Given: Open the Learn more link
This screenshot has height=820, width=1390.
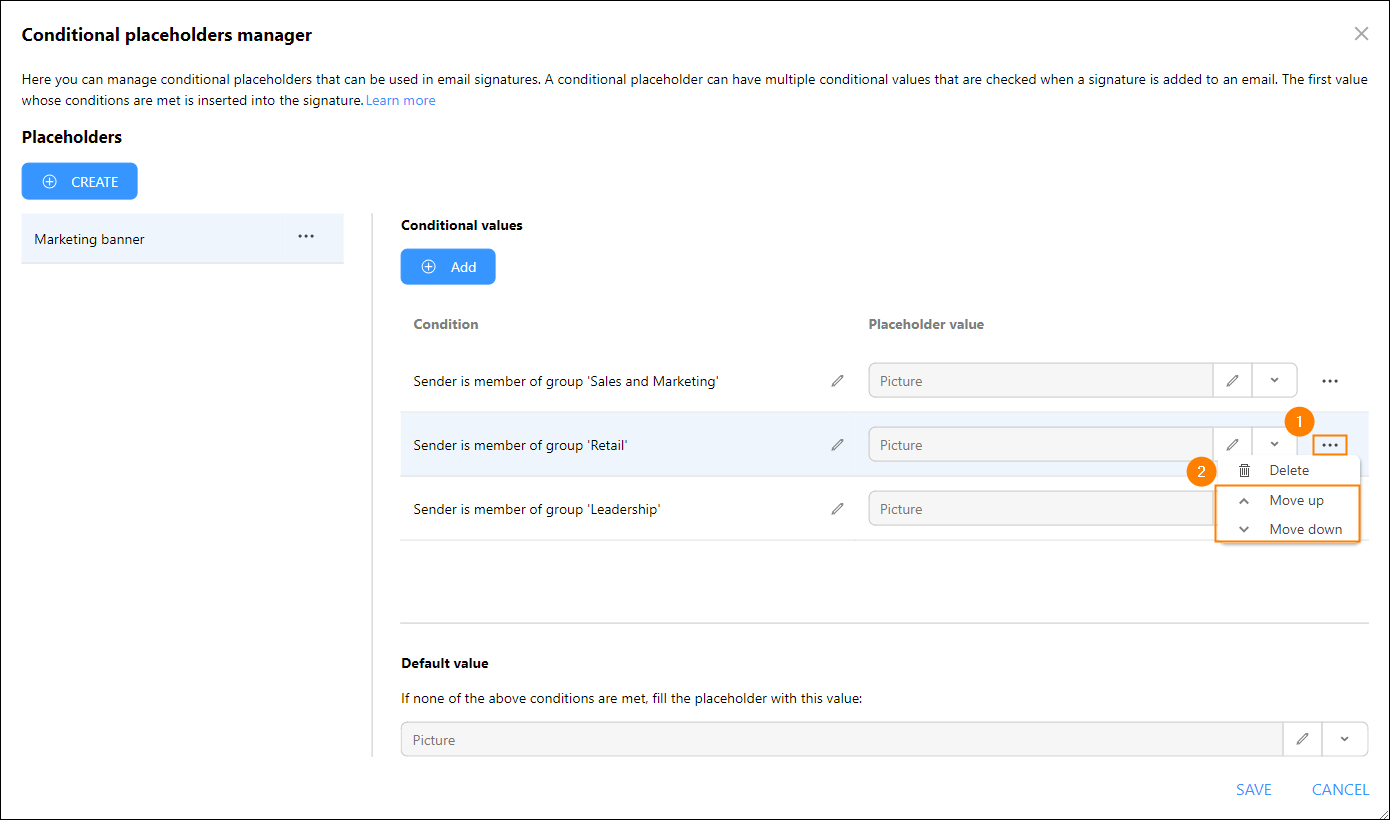Looking at the screenshot, I should [400, 100].
